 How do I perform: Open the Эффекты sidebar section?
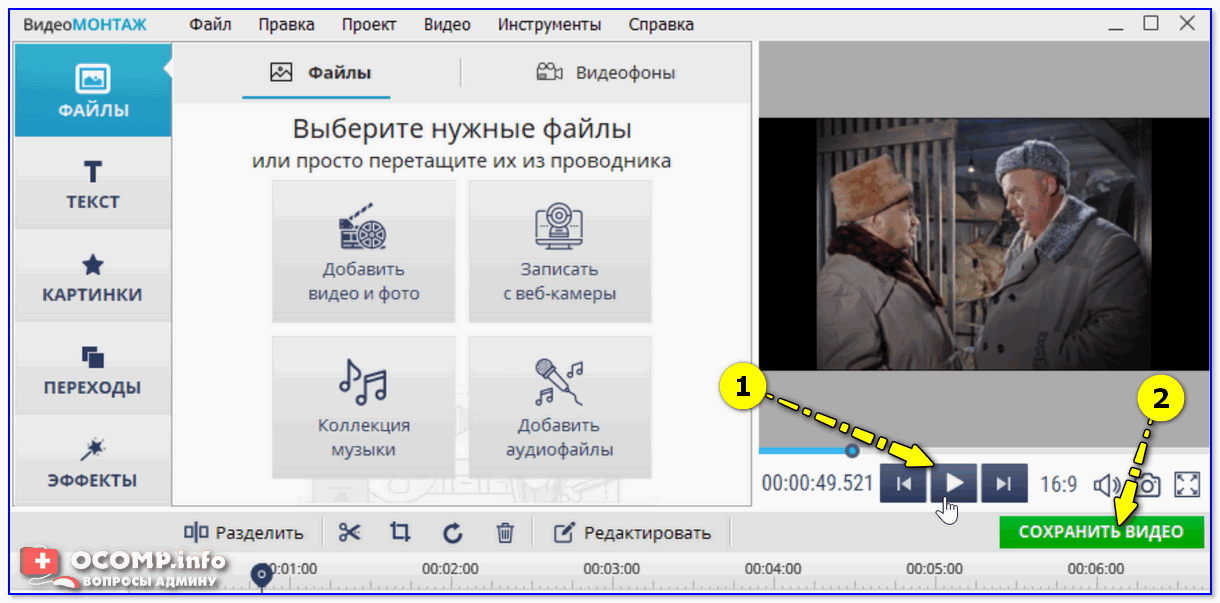point(92,461)
